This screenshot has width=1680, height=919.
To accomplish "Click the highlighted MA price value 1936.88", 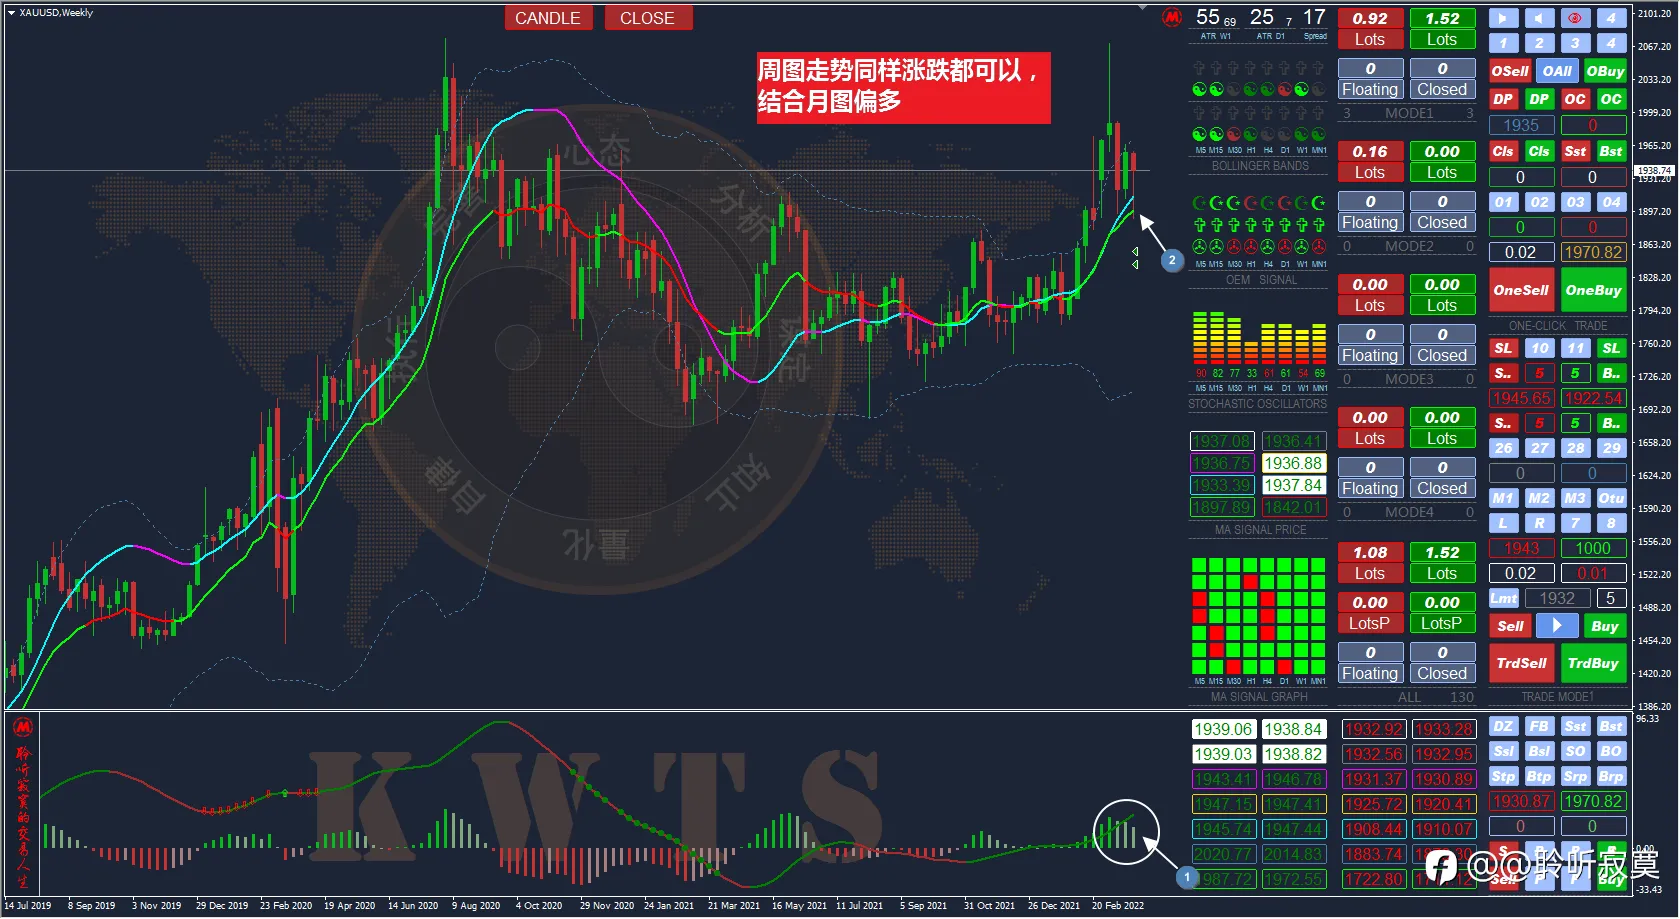I will [x=1293, y=463].
